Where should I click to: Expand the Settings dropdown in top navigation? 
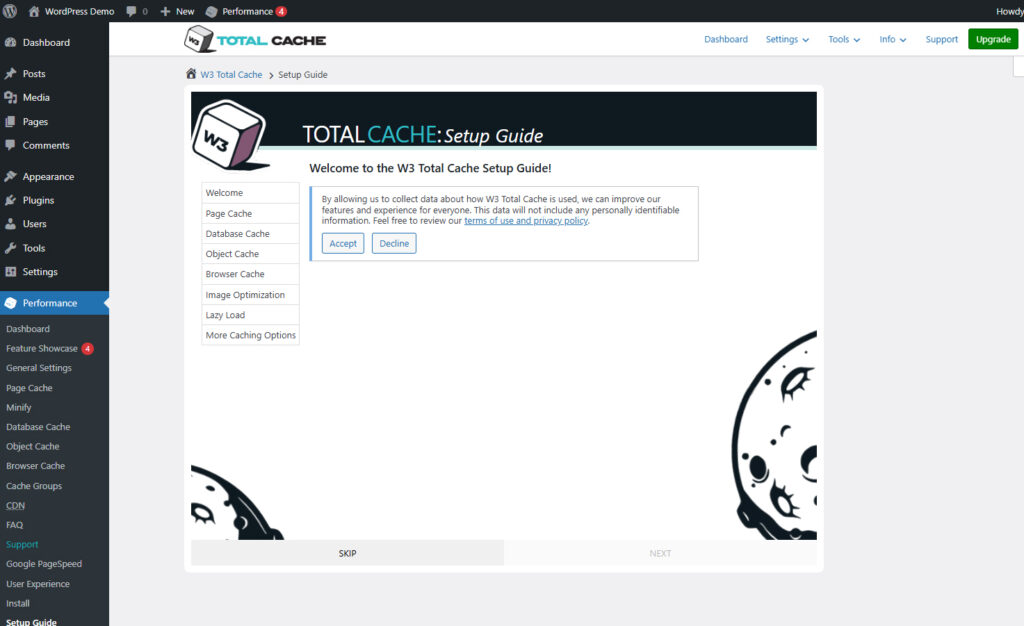(x=787, y=39)
